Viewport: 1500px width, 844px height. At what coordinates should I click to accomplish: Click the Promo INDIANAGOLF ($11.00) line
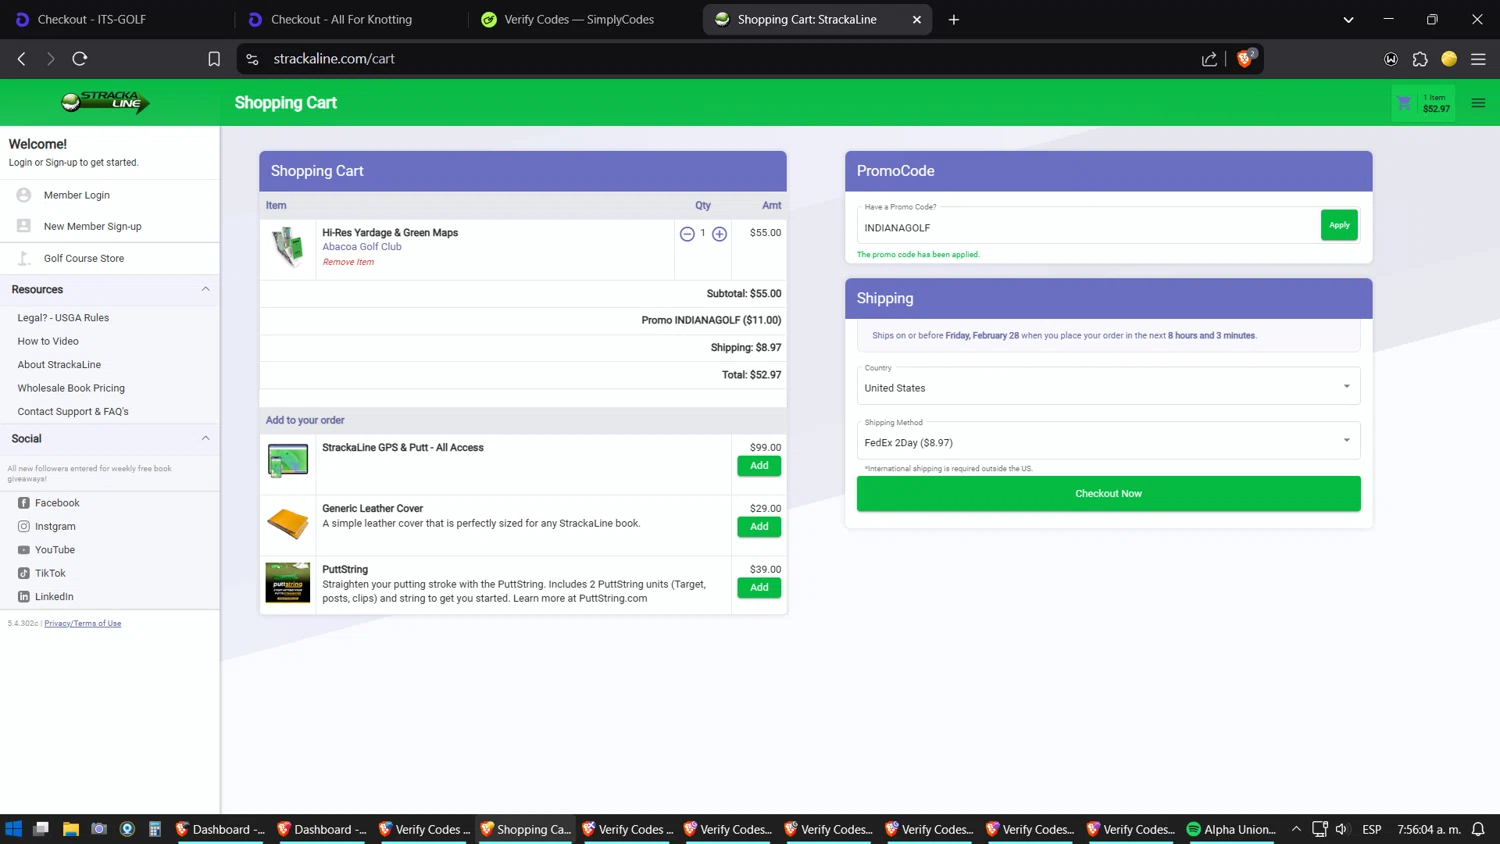click(711, 320)
